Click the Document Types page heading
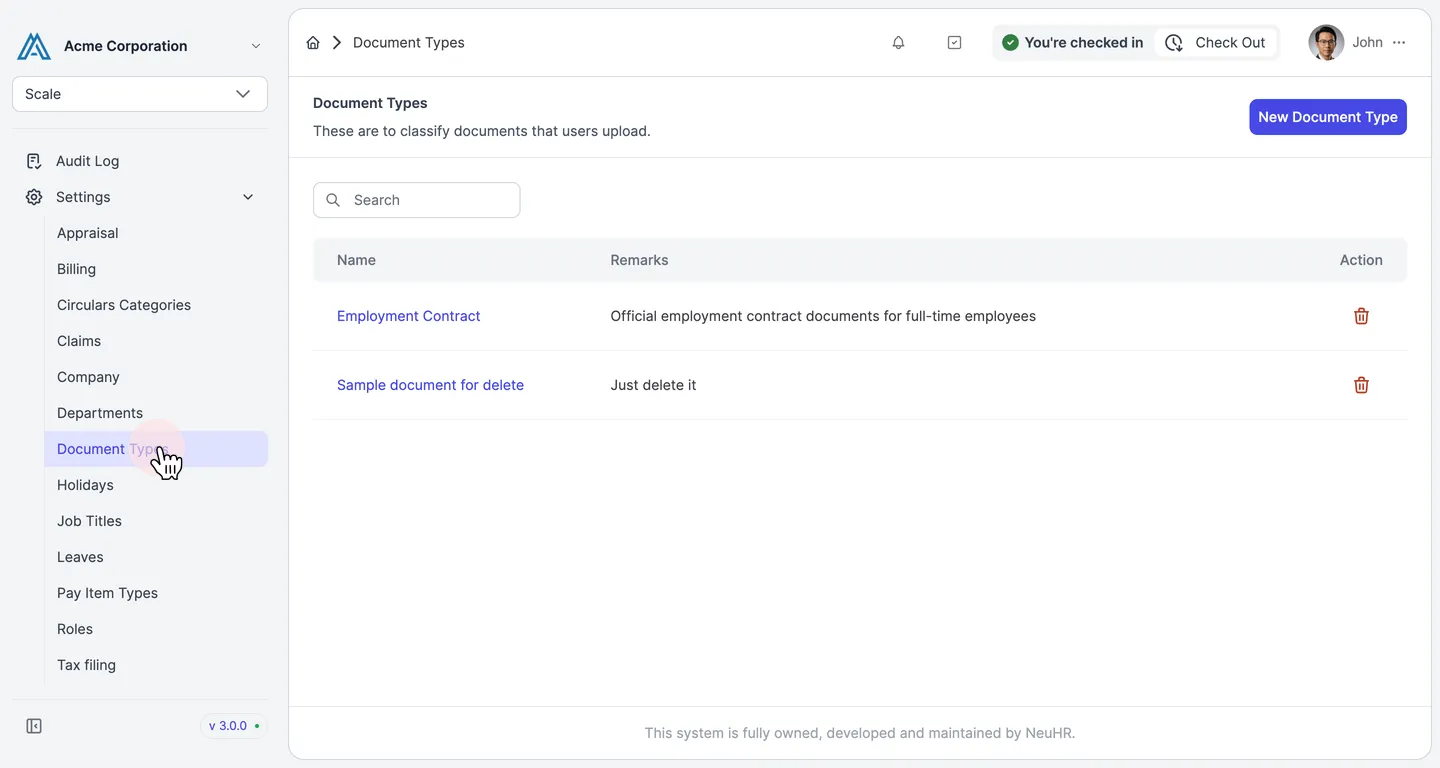Viewport: 1440px width, 768px height. pos(370,103)
